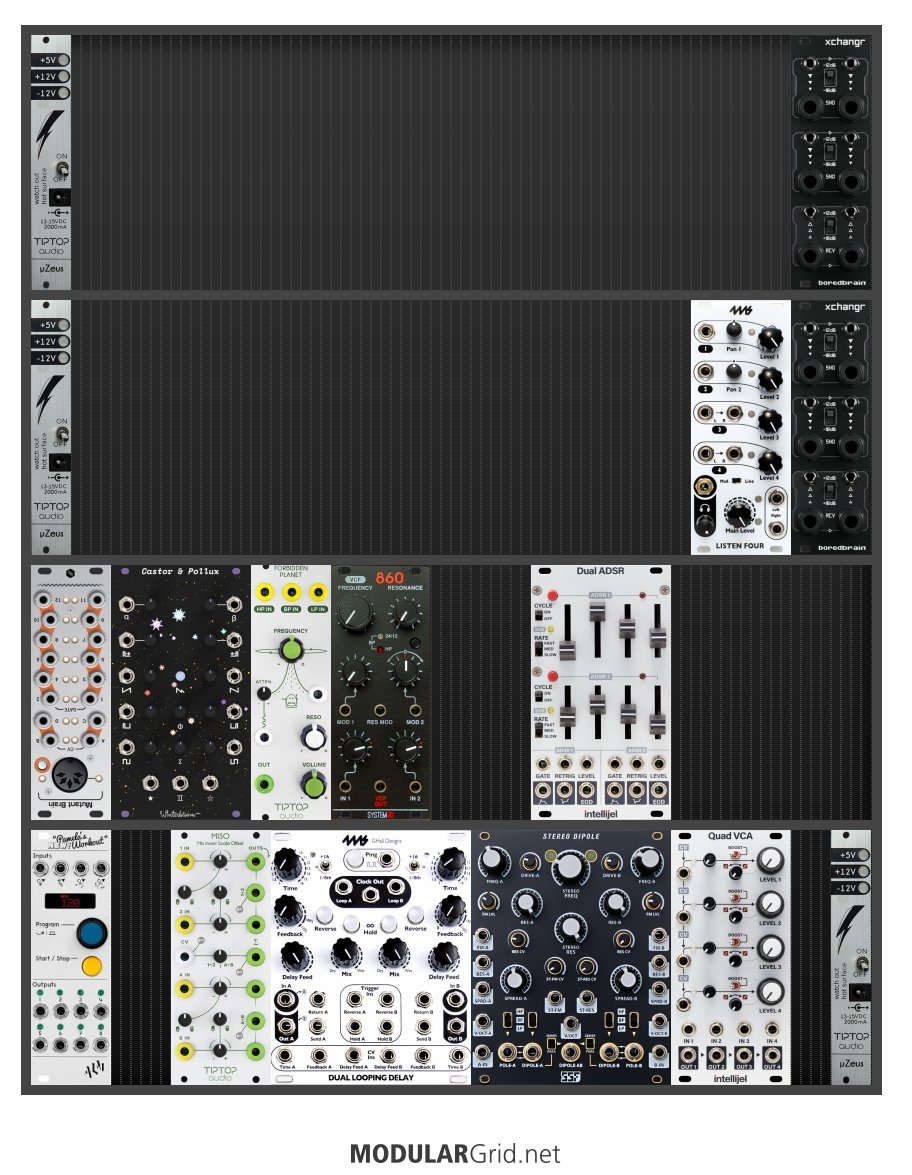Select the DIPOLE AB output jack
Screen dimensions: 912x1175
[570, 1052]
